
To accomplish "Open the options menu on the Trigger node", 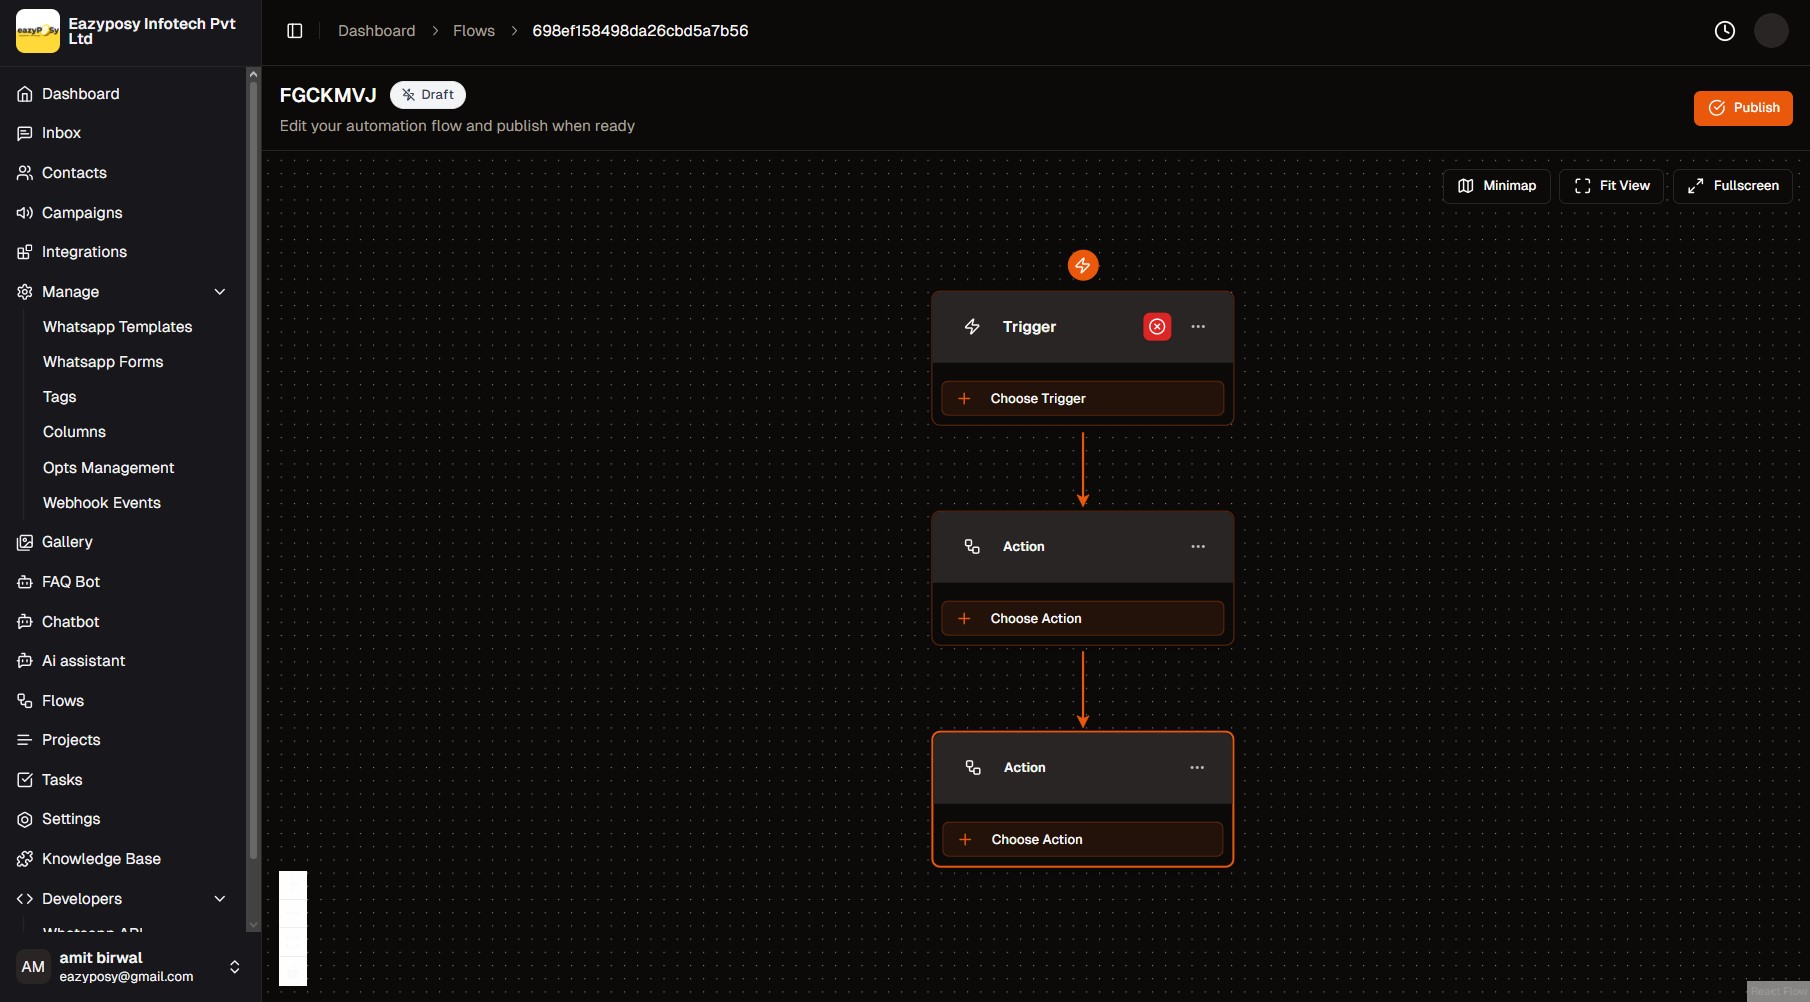I will 1198,326.
